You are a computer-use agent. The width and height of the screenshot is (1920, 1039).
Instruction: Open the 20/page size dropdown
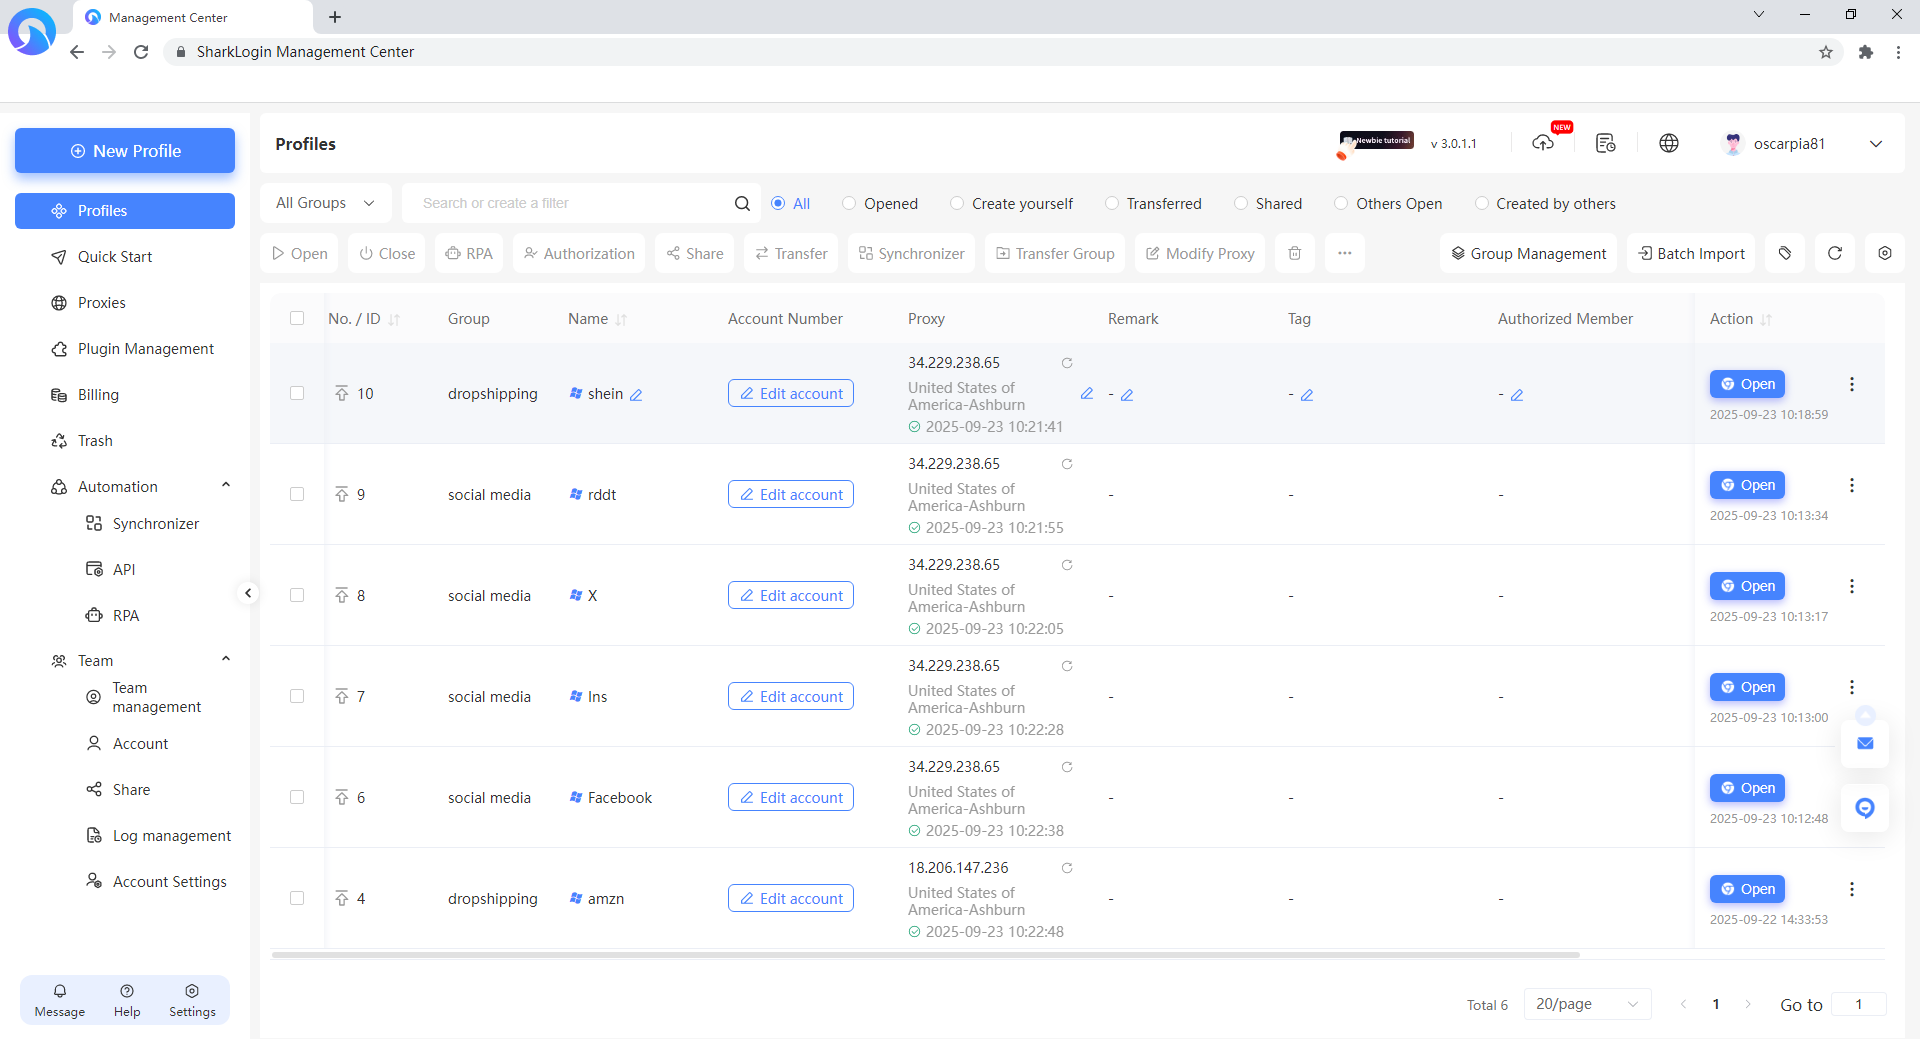tap(1587, 1004)
